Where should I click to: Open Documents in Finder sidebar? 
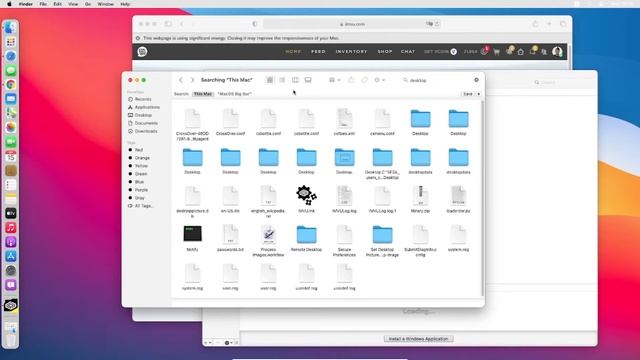(x=146, y=123)
